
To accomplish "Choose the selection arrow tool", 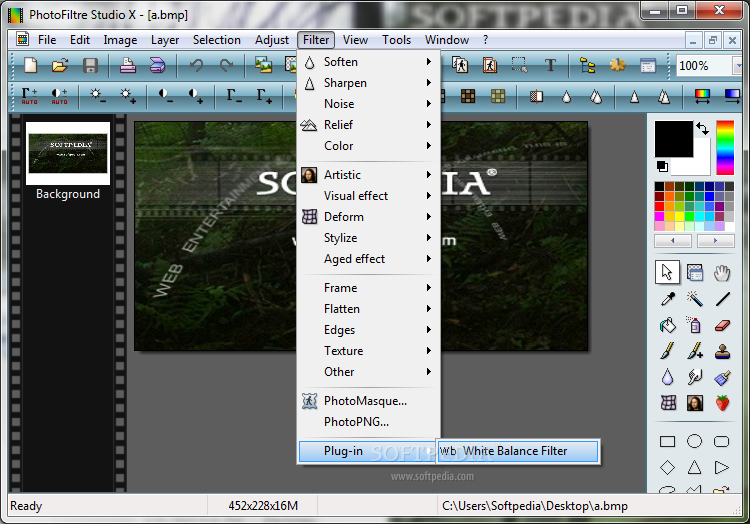I will (667, 273).
